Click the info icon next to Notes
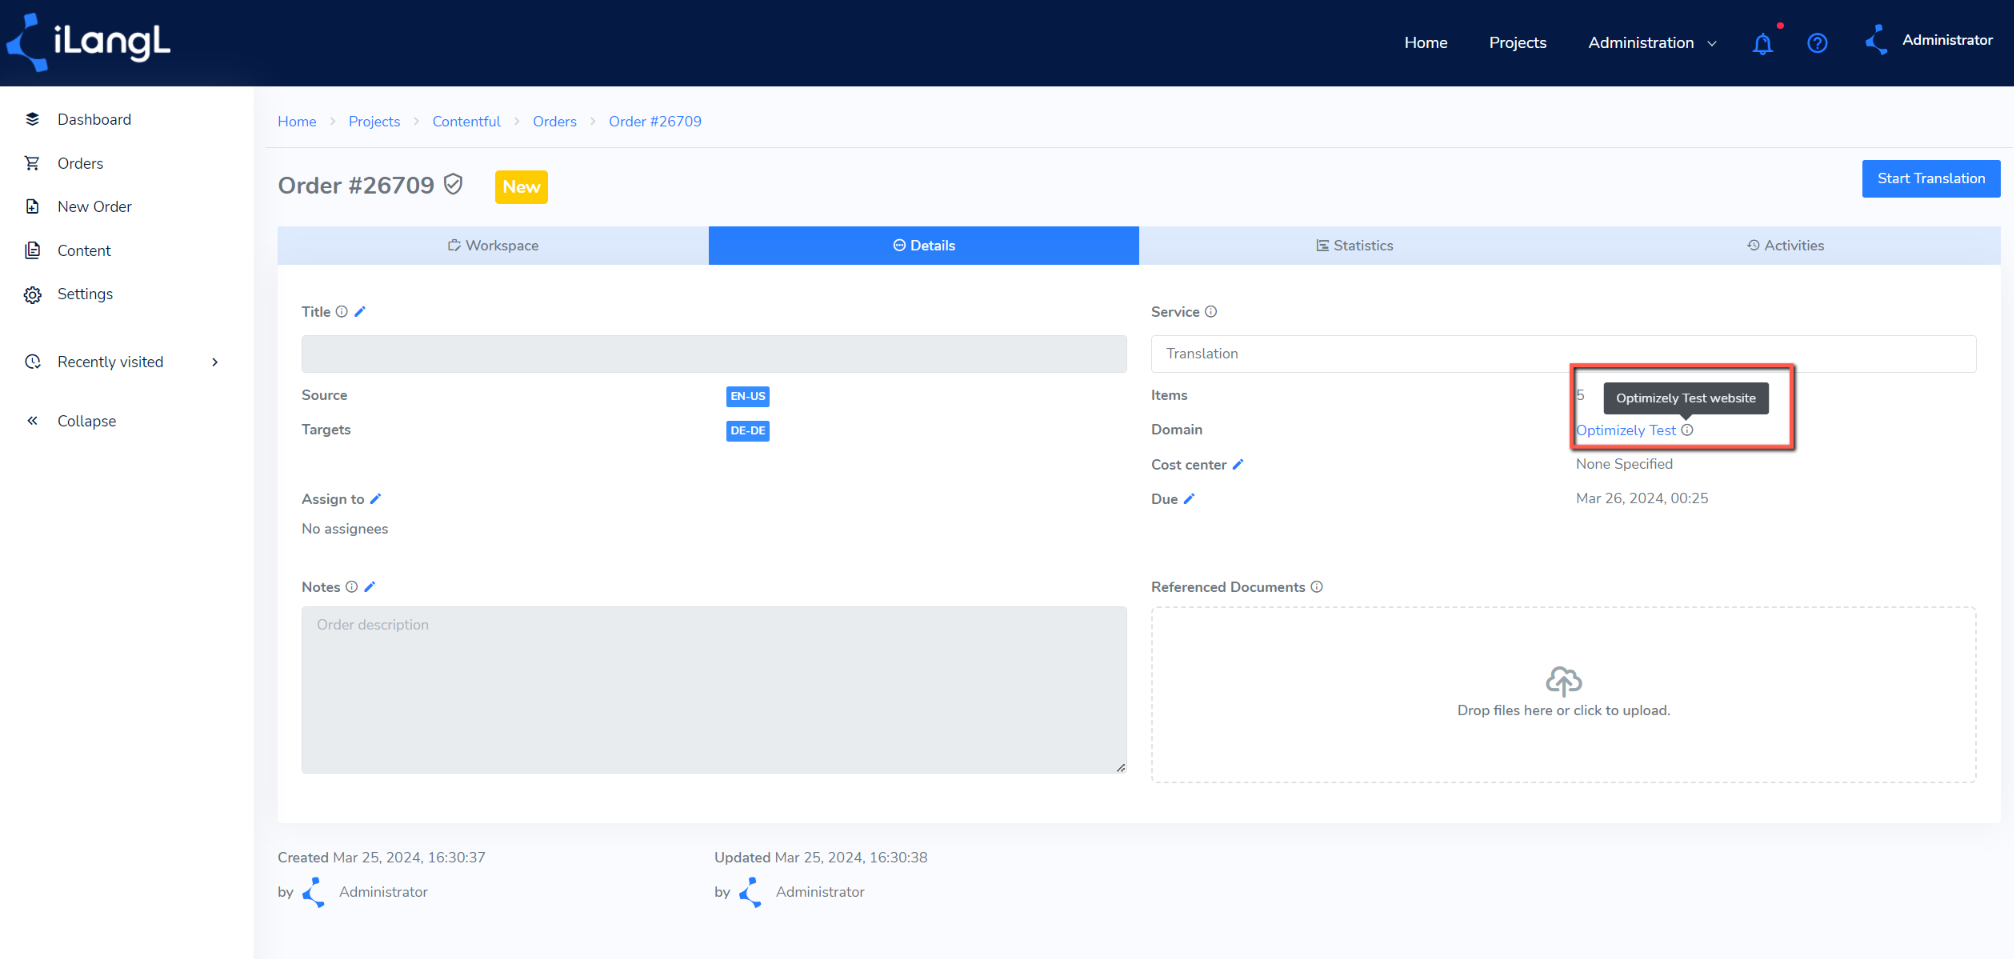Viewport: 2014px width, 959px height. (352, 587)
